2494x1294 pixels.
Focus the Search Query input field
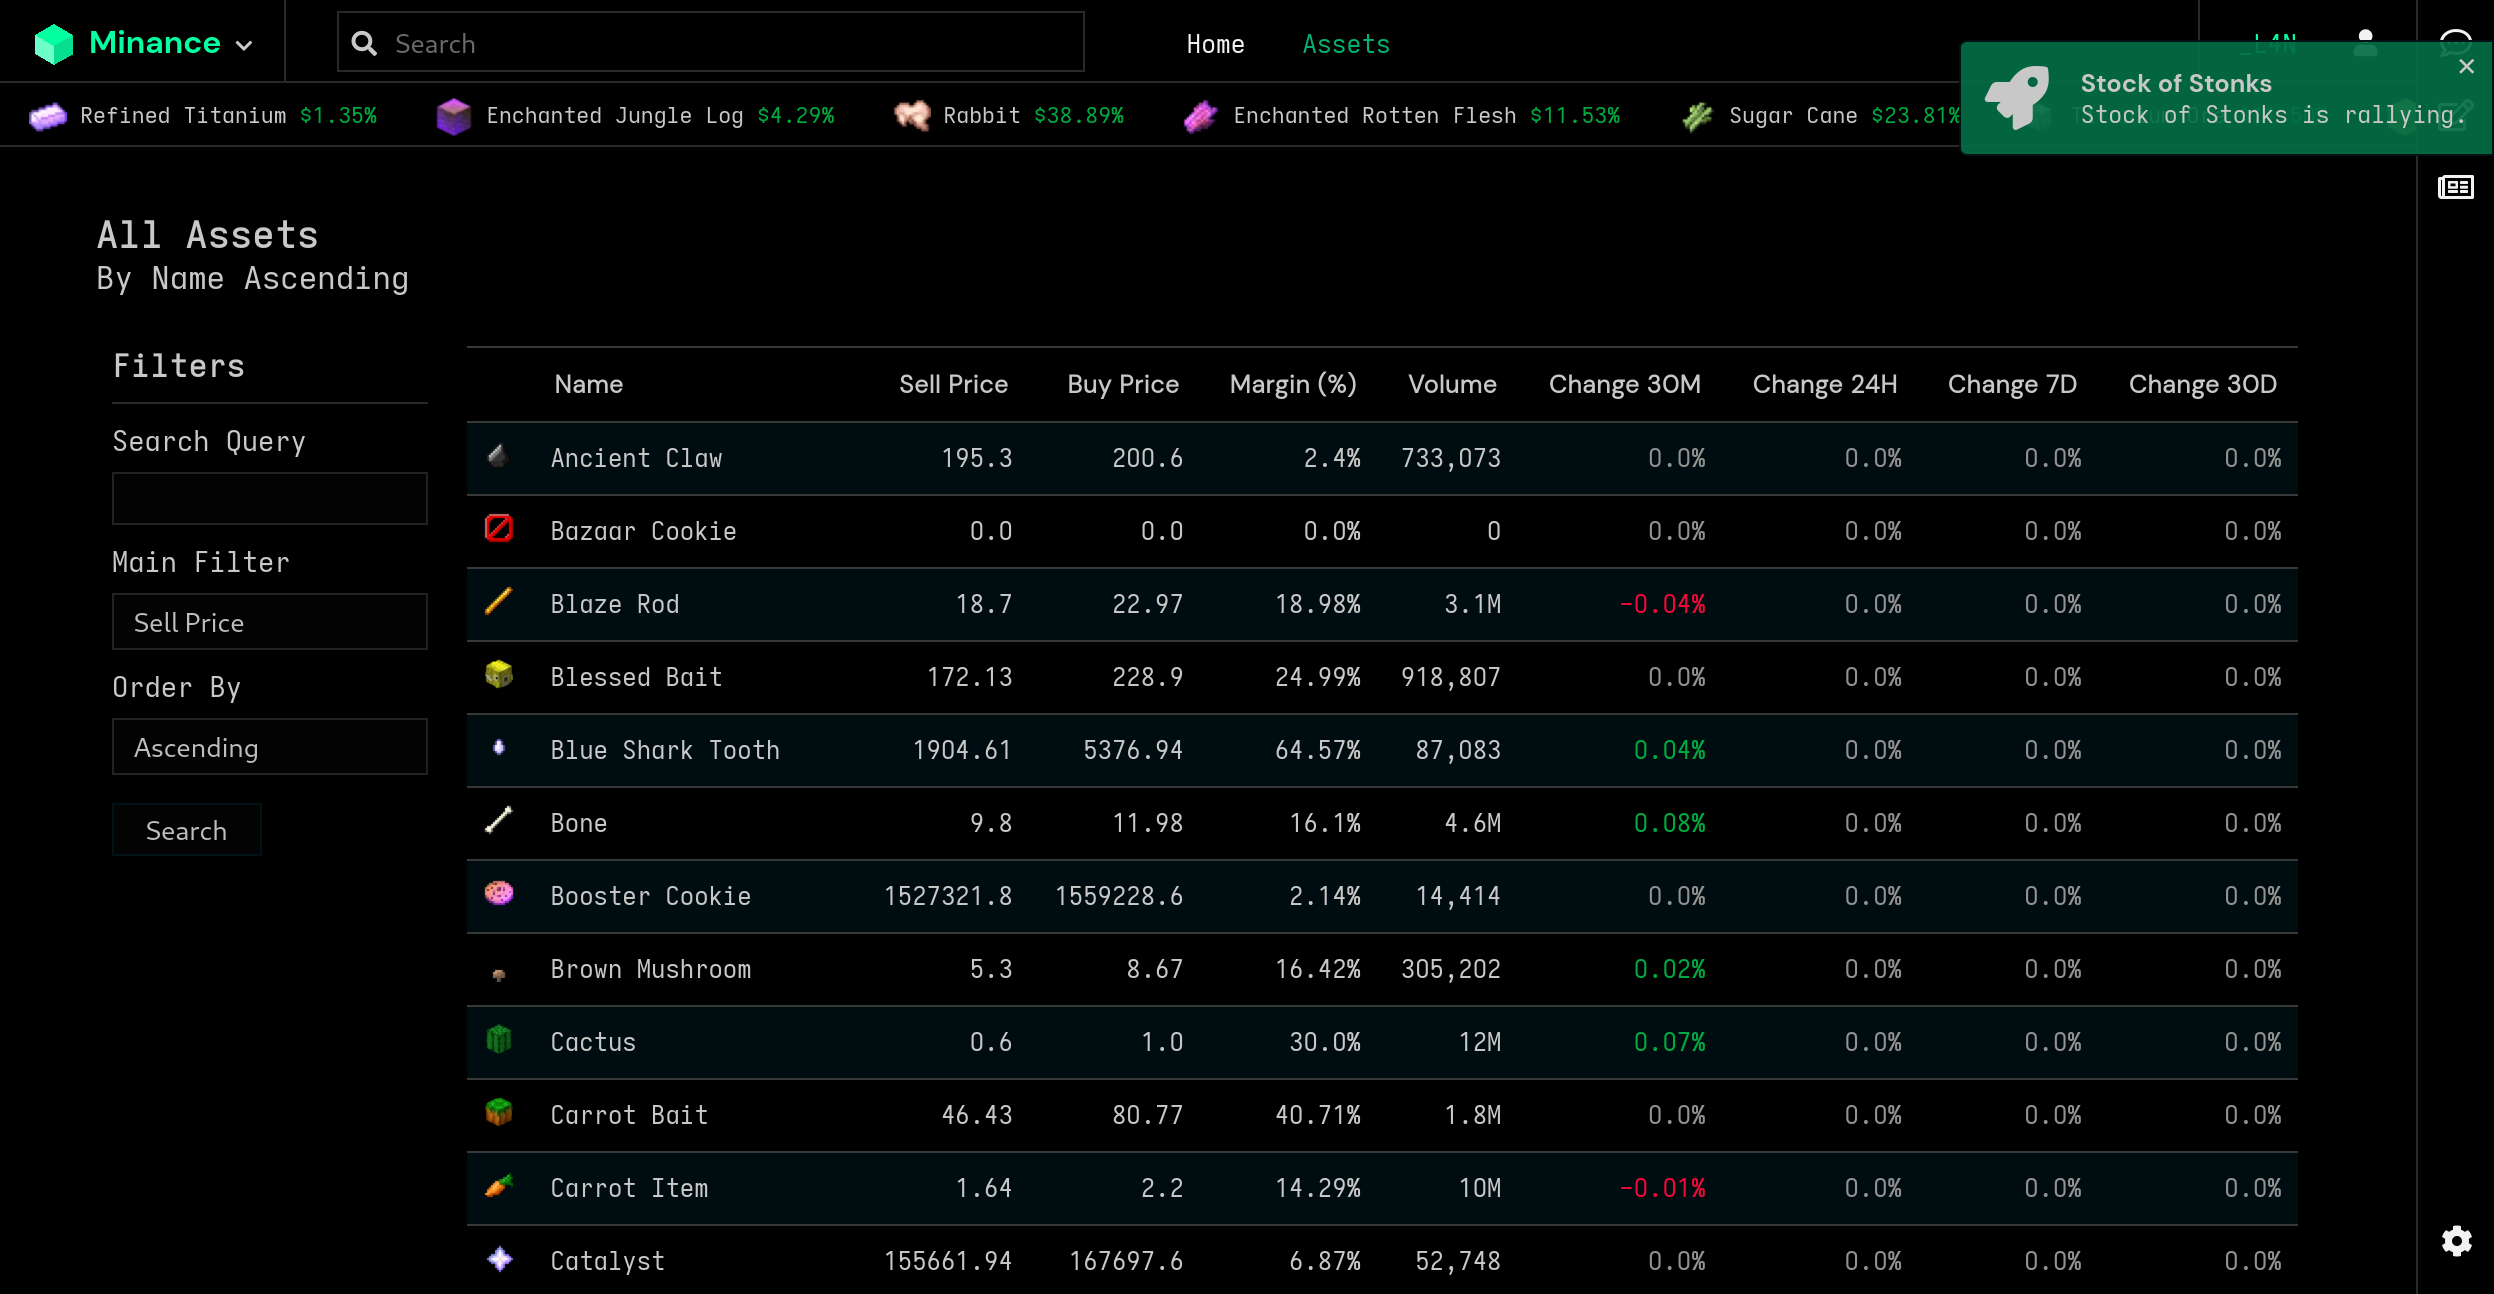[270, 498]
